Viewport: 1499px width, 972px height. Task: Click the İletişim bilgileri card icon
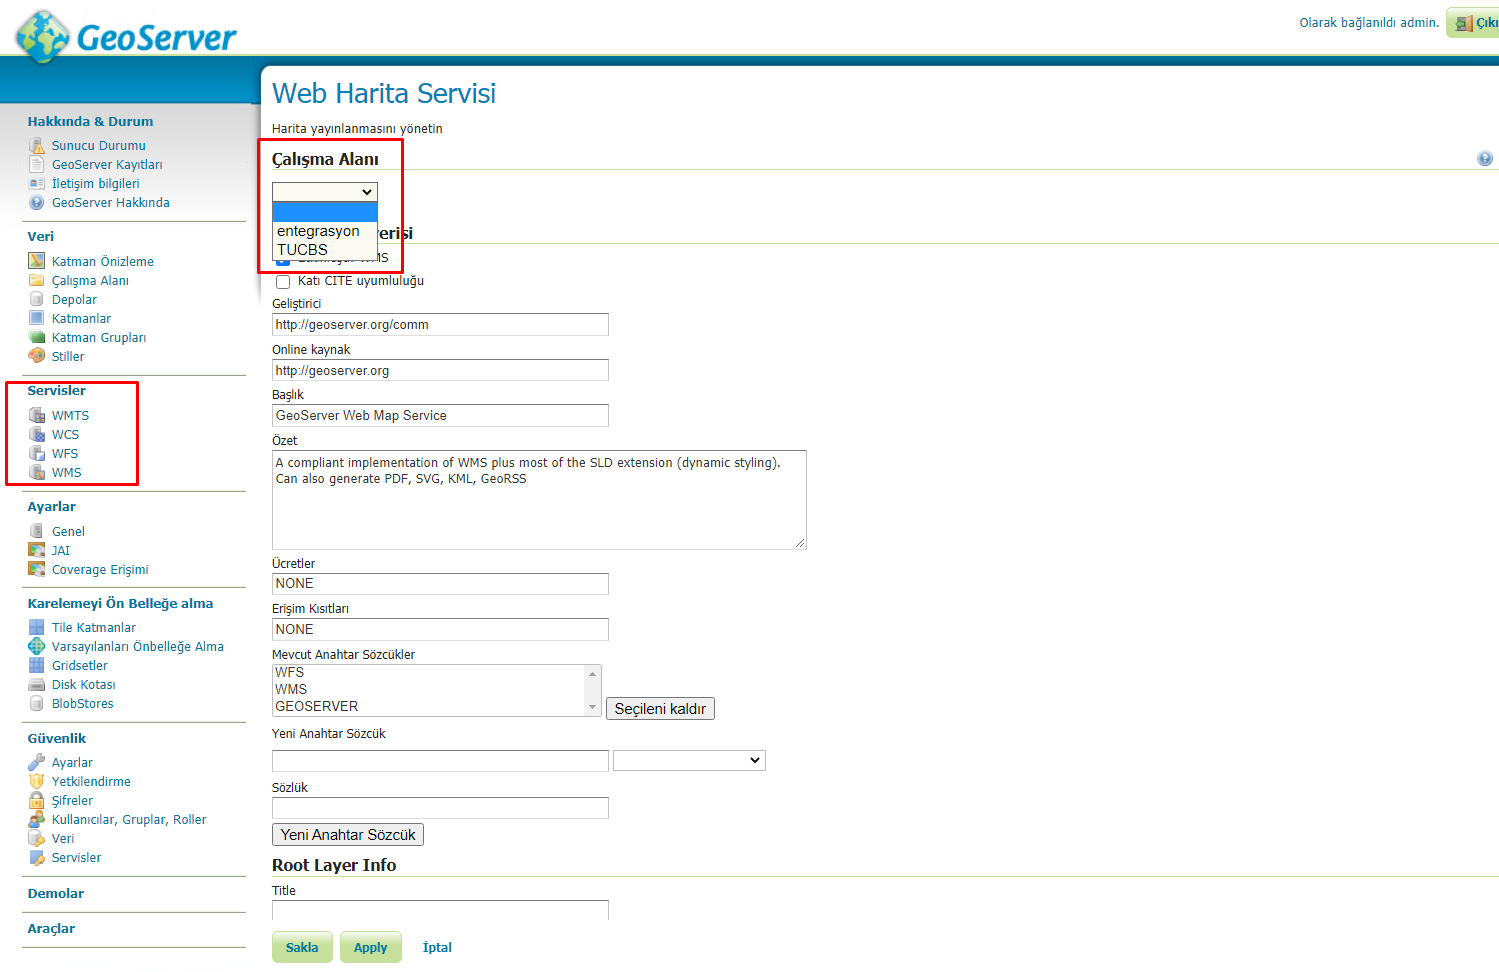point(37,184)
